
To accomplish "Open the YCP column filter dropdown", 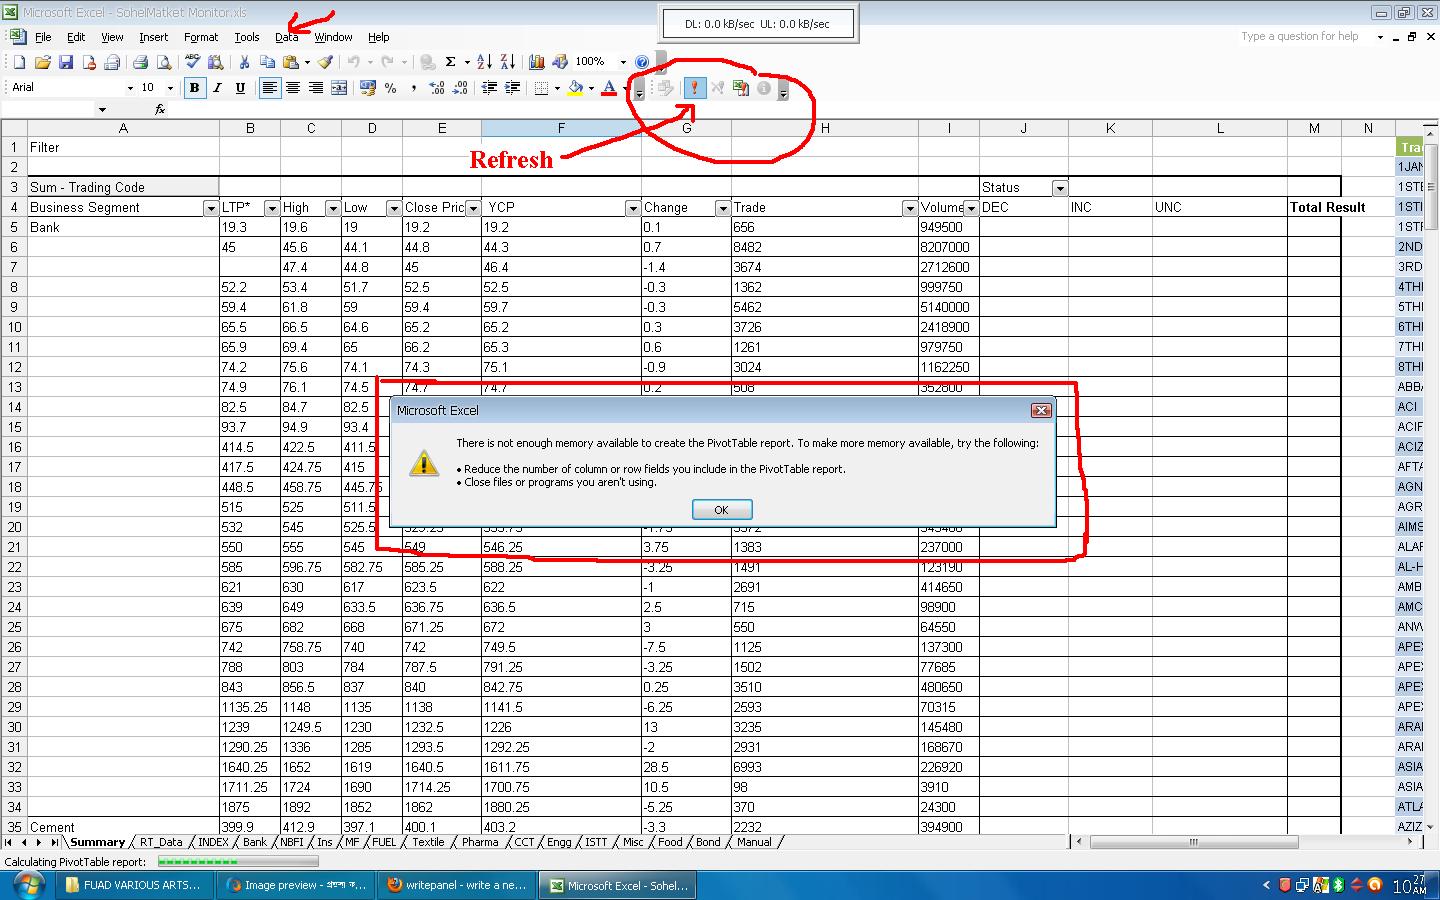I will [x=632, y=208].
